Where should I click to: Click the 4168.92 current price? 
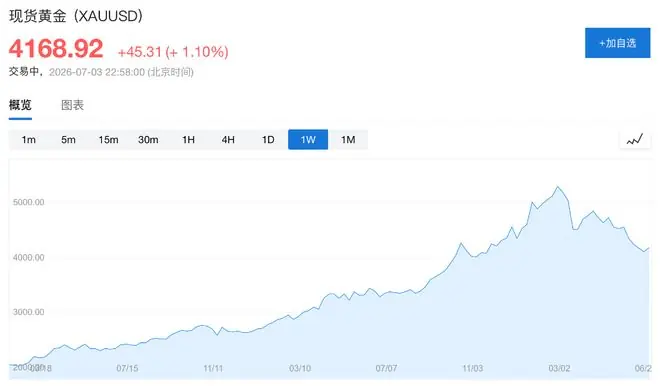(56, 48)
